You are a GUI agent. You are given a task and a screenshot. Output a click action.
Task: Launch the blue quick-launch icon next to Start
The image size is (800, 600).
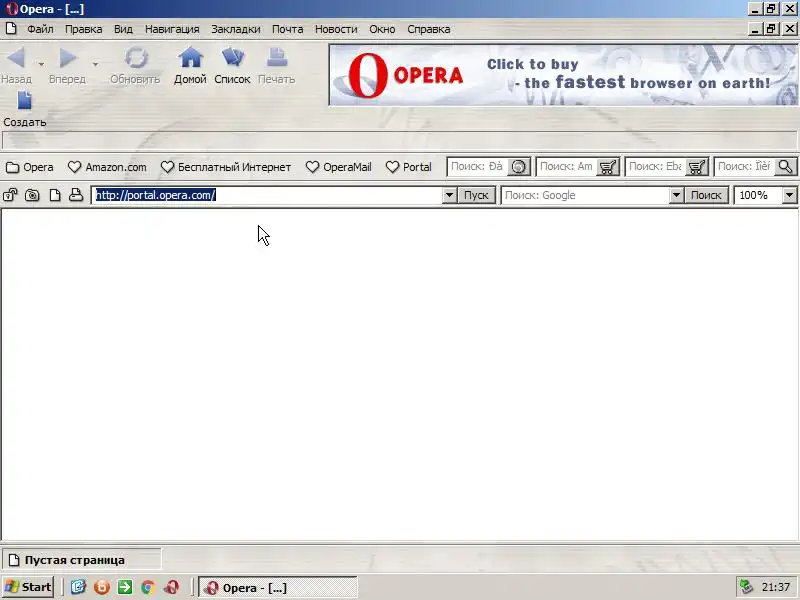click(78, 587)
